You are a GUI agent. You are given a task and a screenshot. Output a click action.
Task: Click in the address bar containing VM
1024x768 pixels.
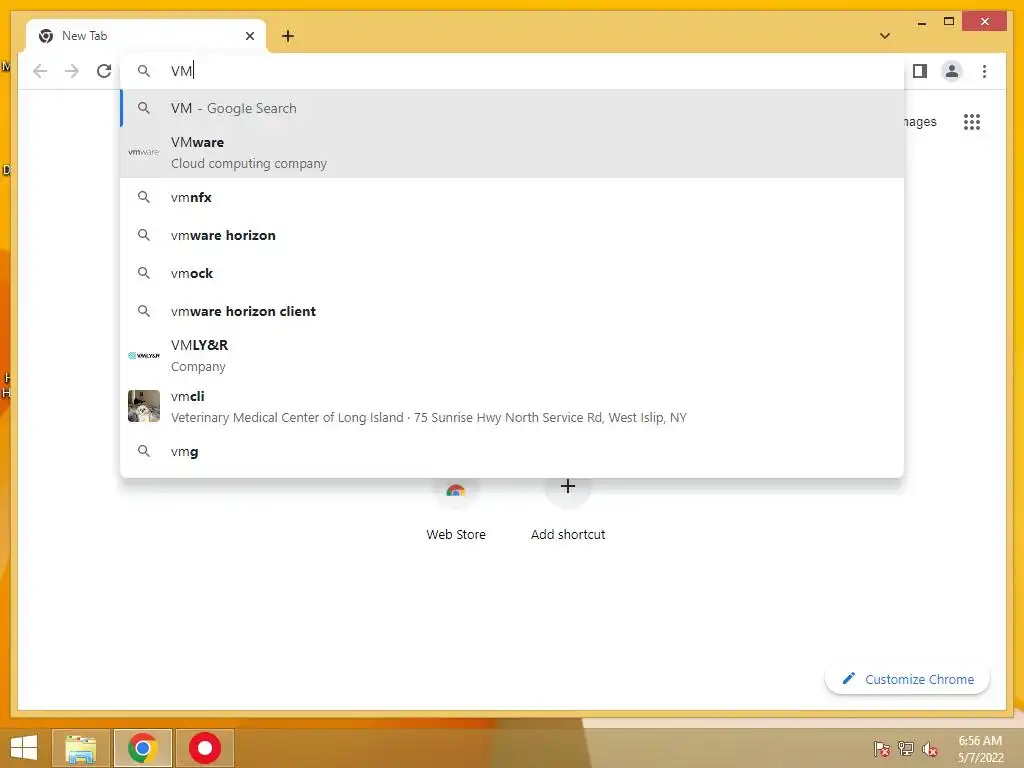pos(512,71)
